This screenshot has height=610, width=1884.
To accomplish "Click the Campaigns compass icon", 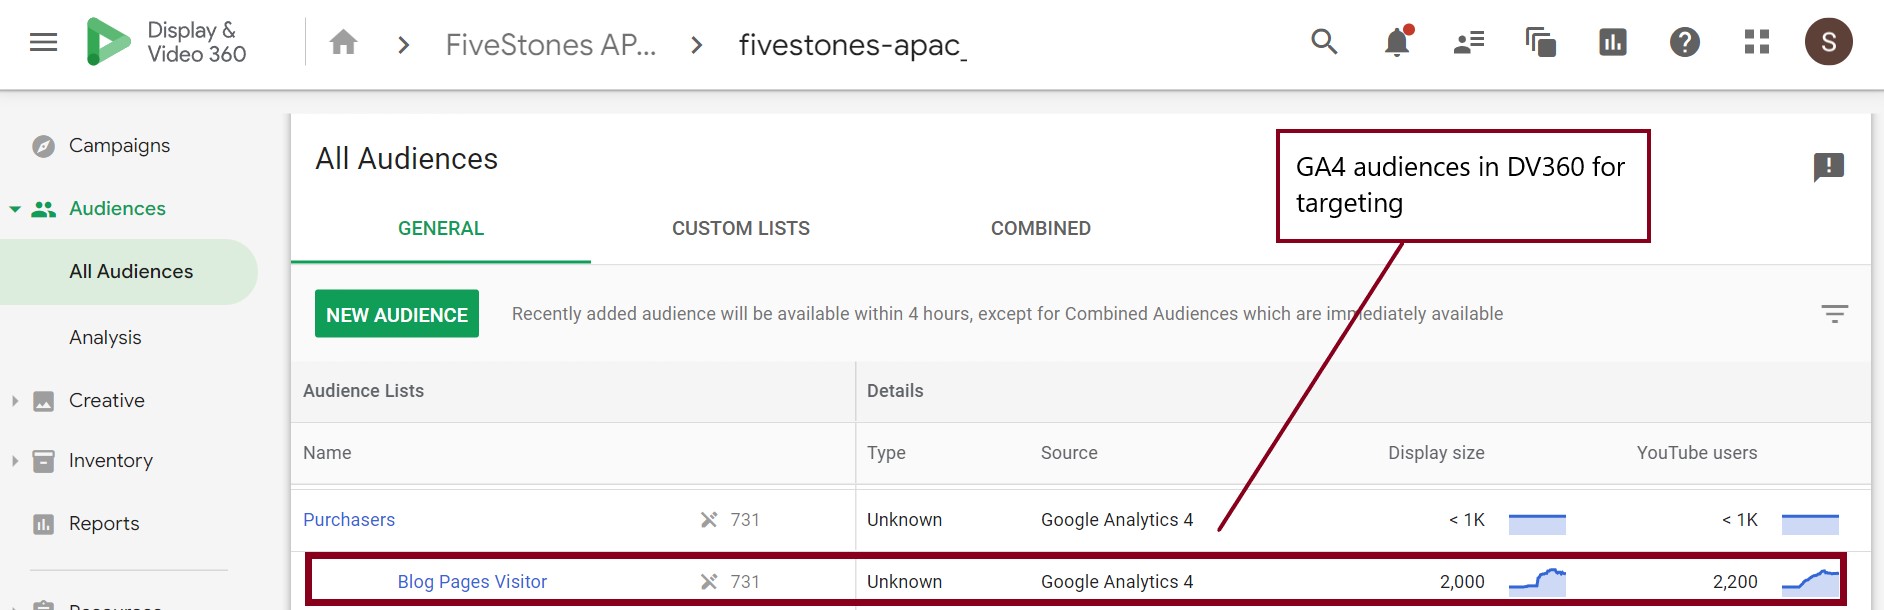I will click(43, 146).
